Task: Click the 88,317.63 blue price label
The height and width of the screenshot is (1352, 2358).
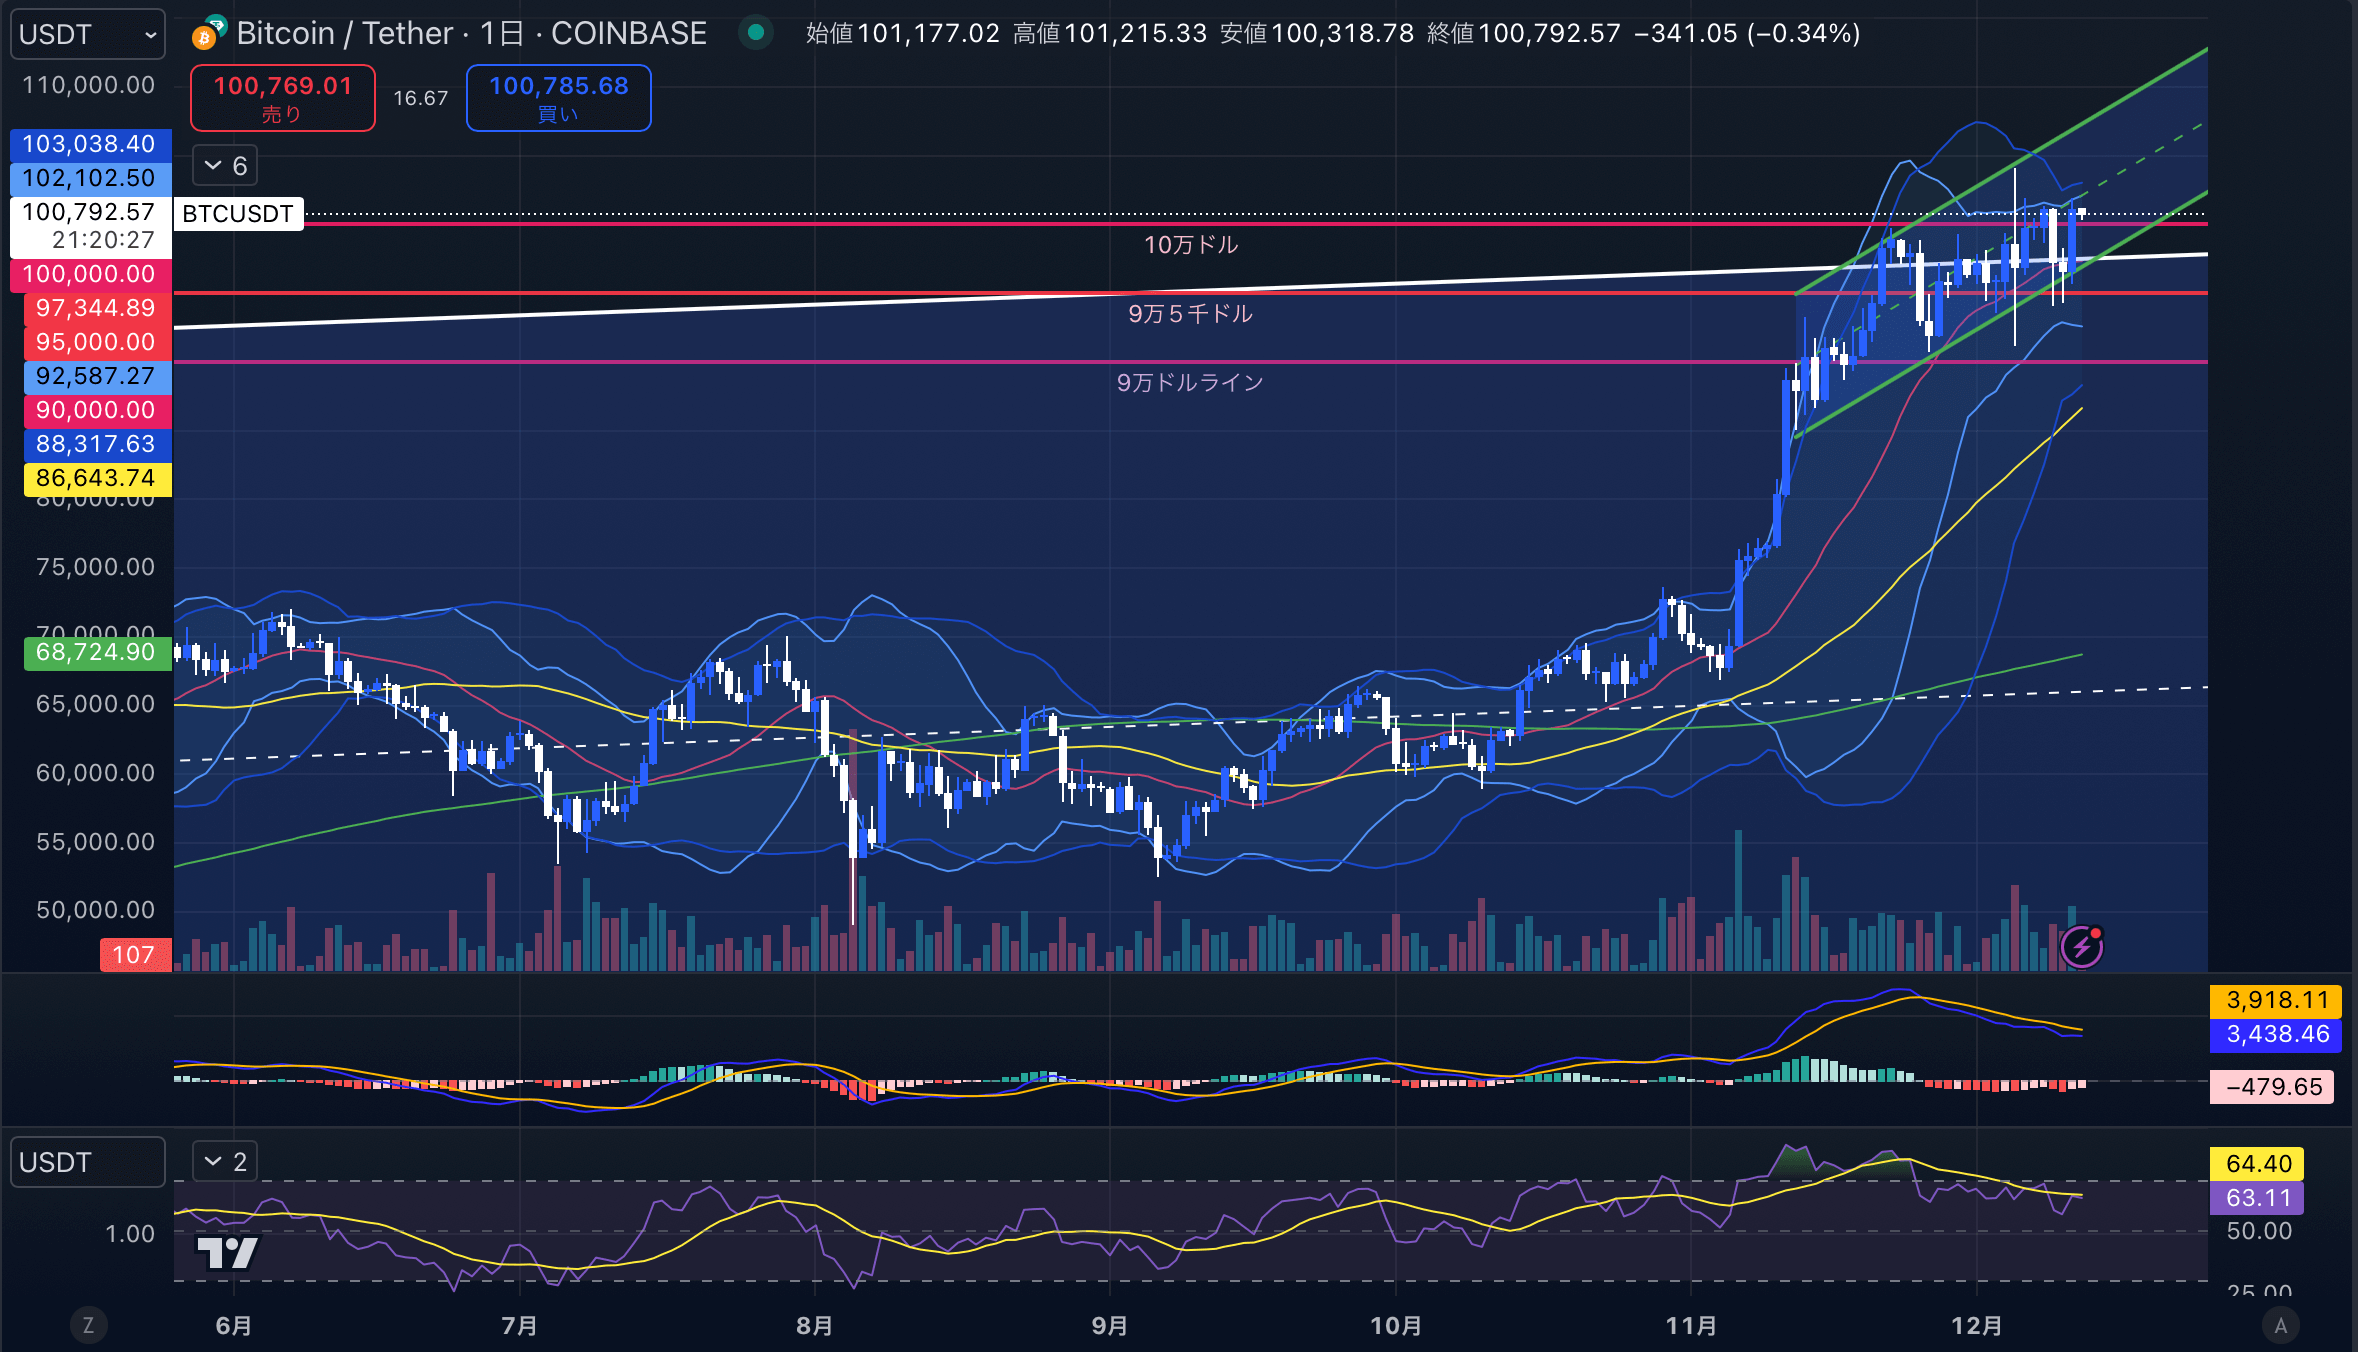Action: coord(97,444)
